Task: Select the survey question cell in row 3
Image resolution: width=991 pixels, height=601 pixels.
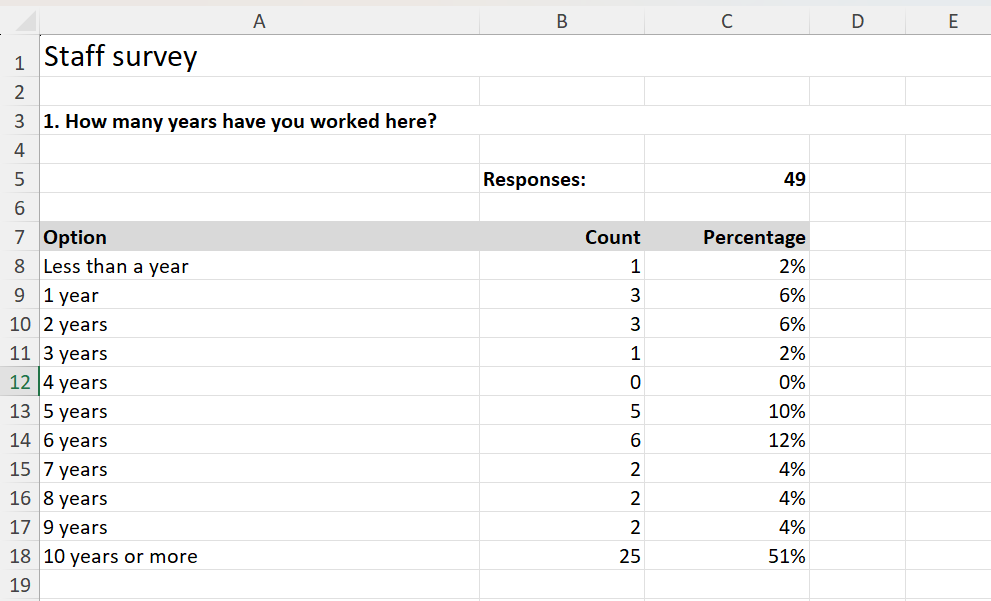Action: point(240,122)
